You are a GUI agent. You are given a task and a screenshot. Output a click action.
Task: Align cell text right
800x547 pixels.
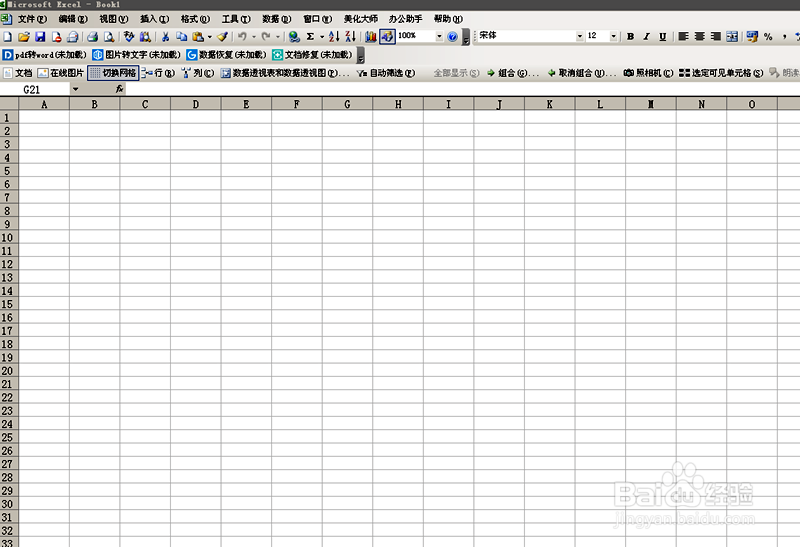[716, 37]
